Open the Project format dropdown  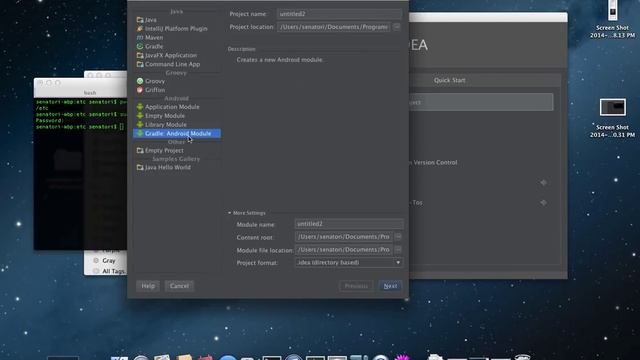(349, 263)
